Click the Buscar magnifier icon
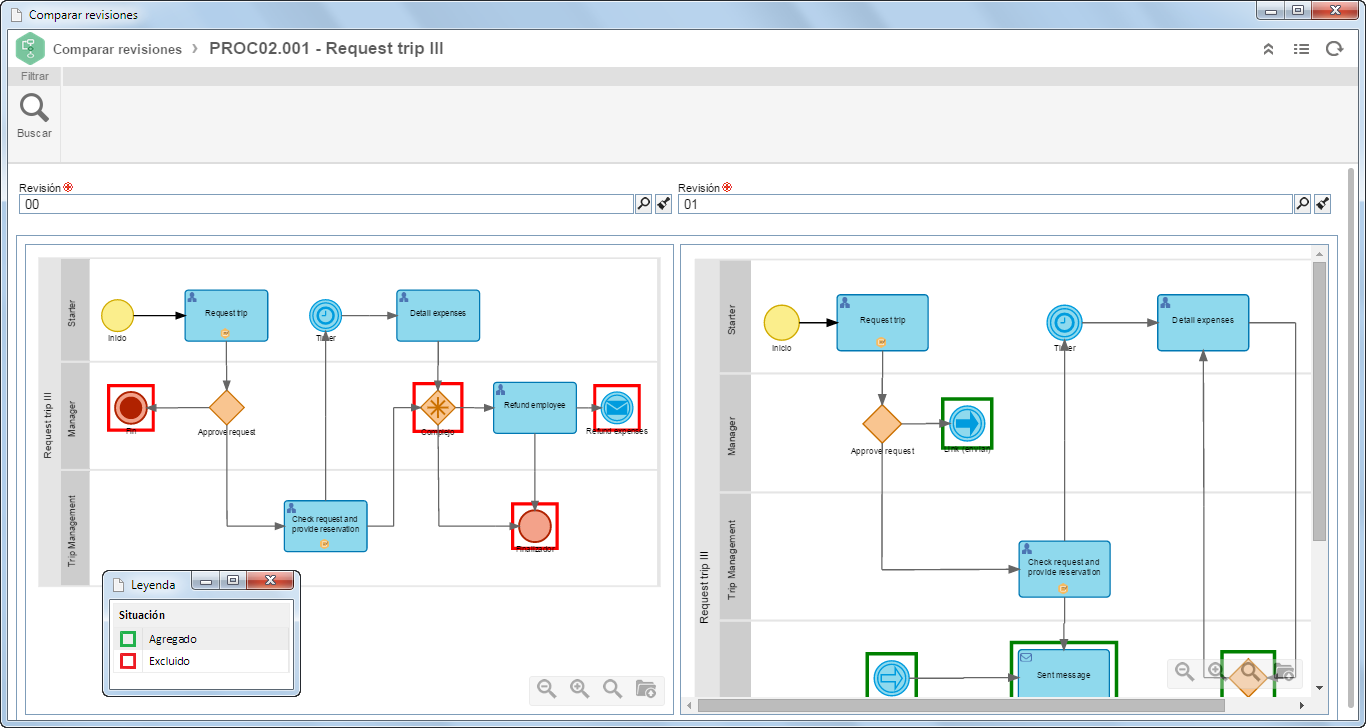 [x=34, y=107]
